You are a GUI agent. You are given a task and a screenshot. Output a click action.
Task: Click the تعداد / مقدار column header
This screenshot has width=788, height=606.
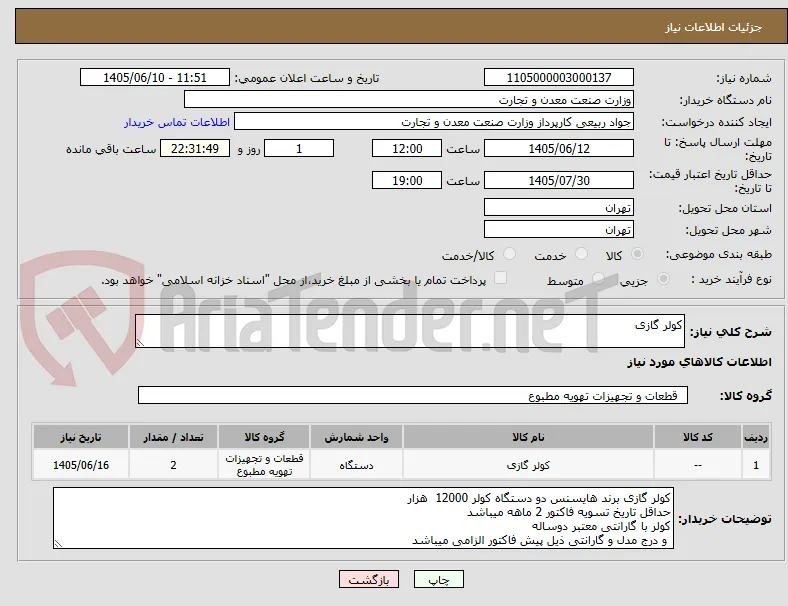[x=173, y=437]
